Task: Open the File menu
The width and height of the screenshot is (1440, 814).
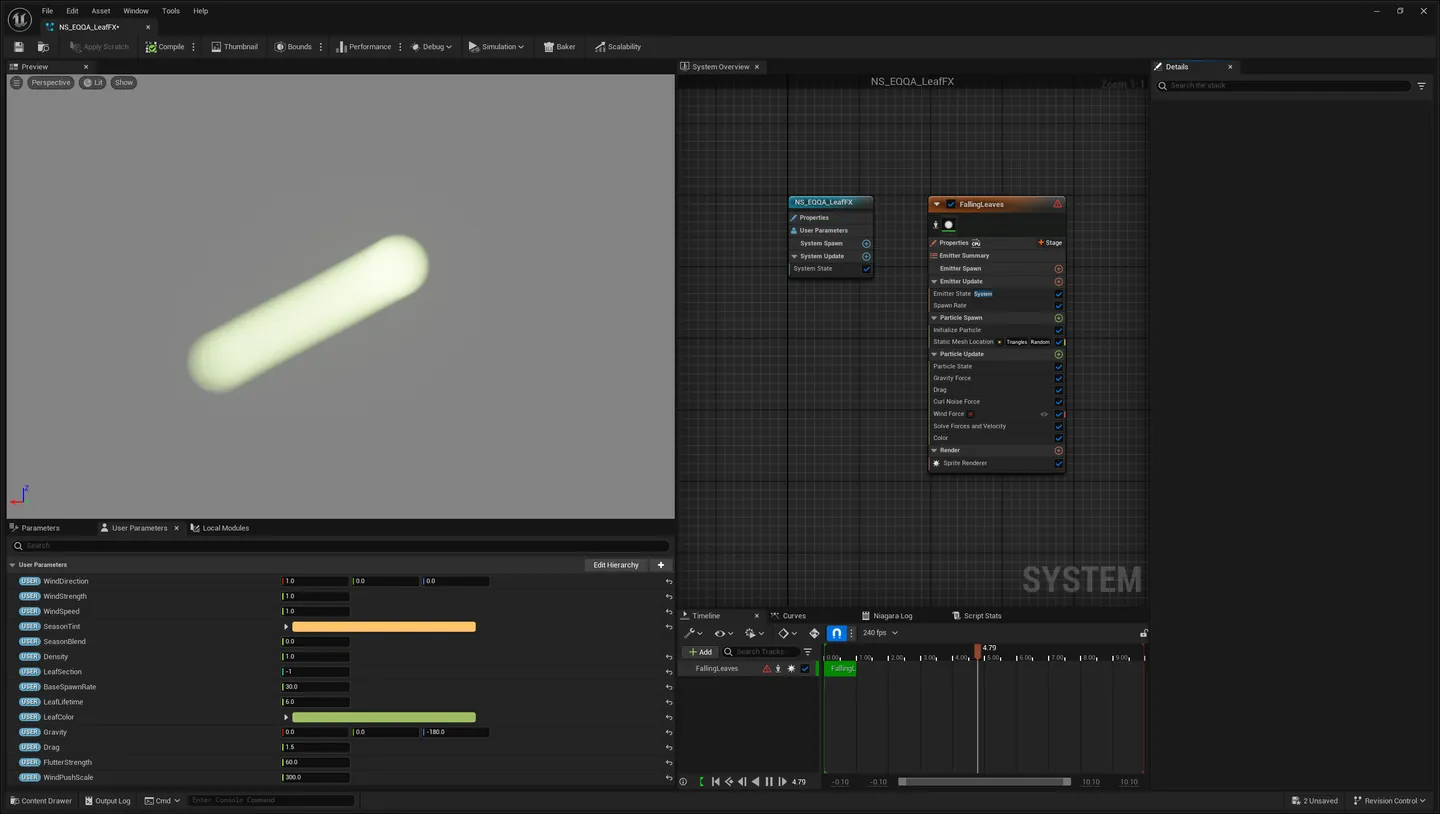Action: pos(47,11)
